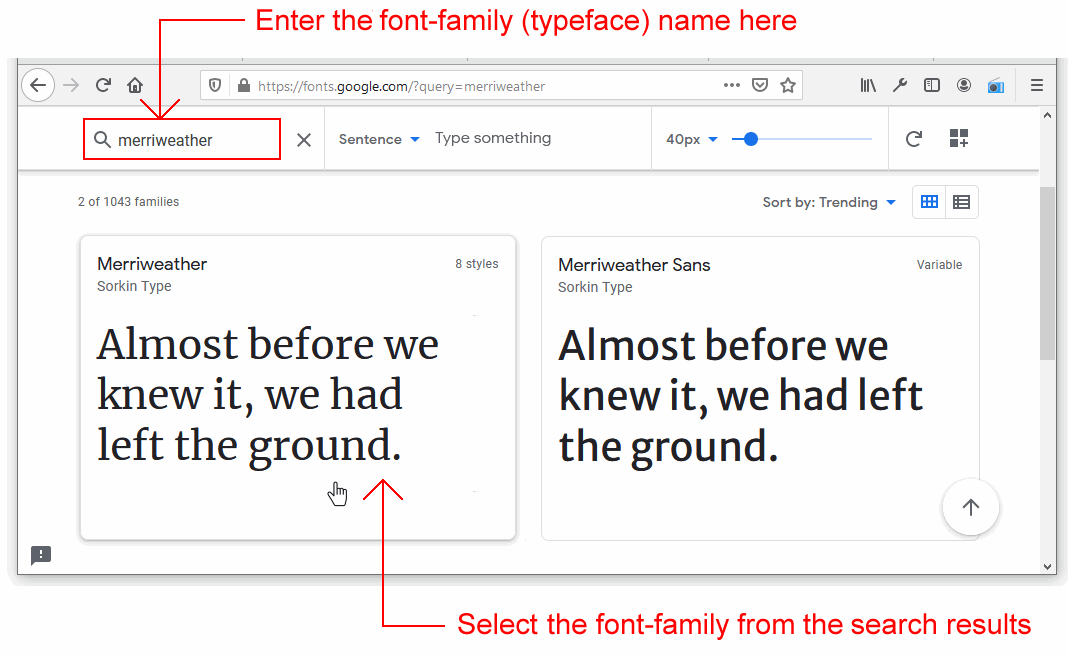Open the developer tools wrench icon
This screenshot has height=654, width=1068.
tap(900, 85)
